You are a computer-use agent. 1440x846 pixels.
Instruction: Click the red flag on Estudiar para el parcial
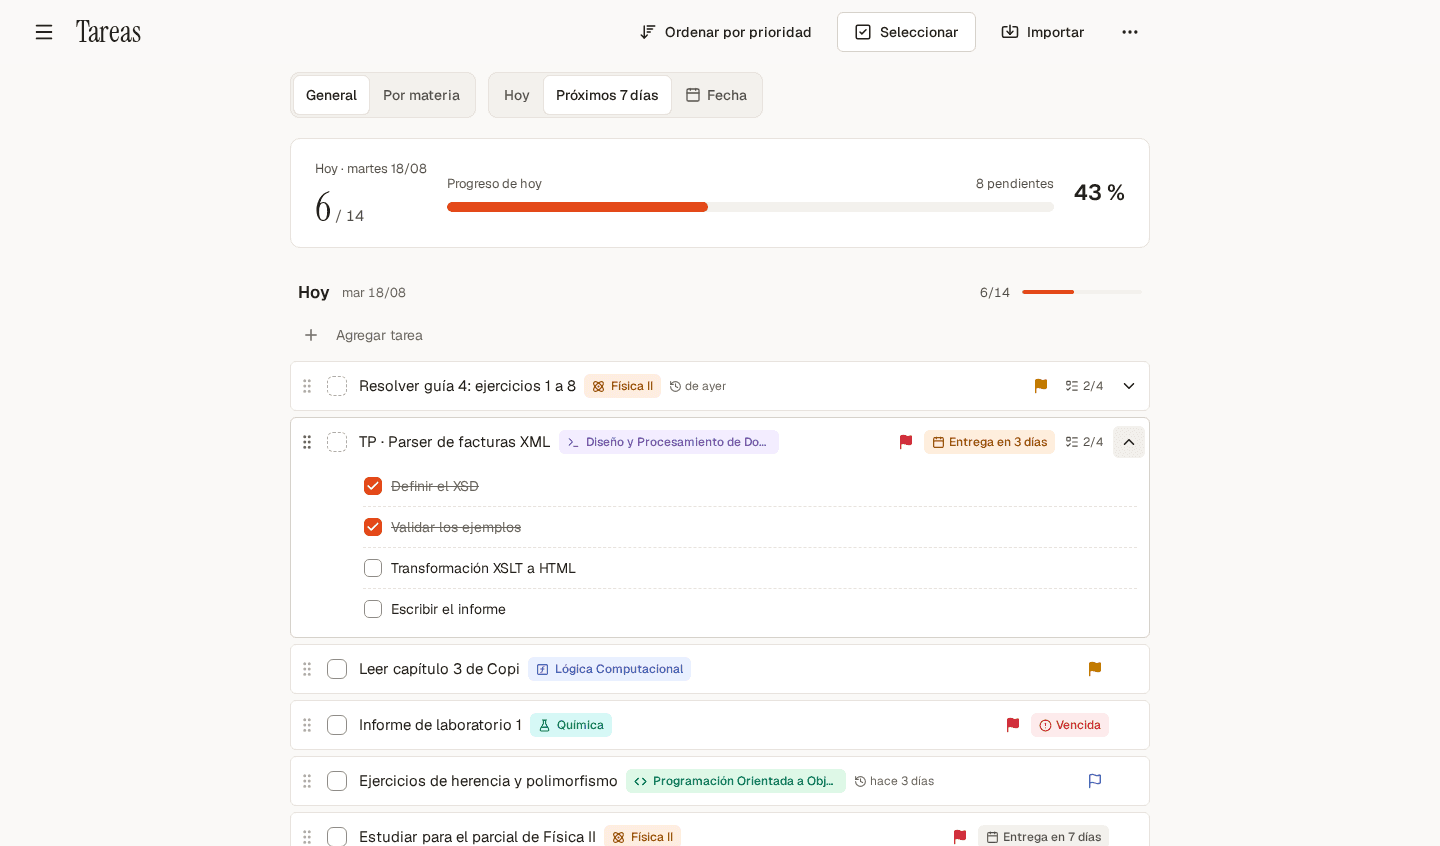click(x=960, y=837)
